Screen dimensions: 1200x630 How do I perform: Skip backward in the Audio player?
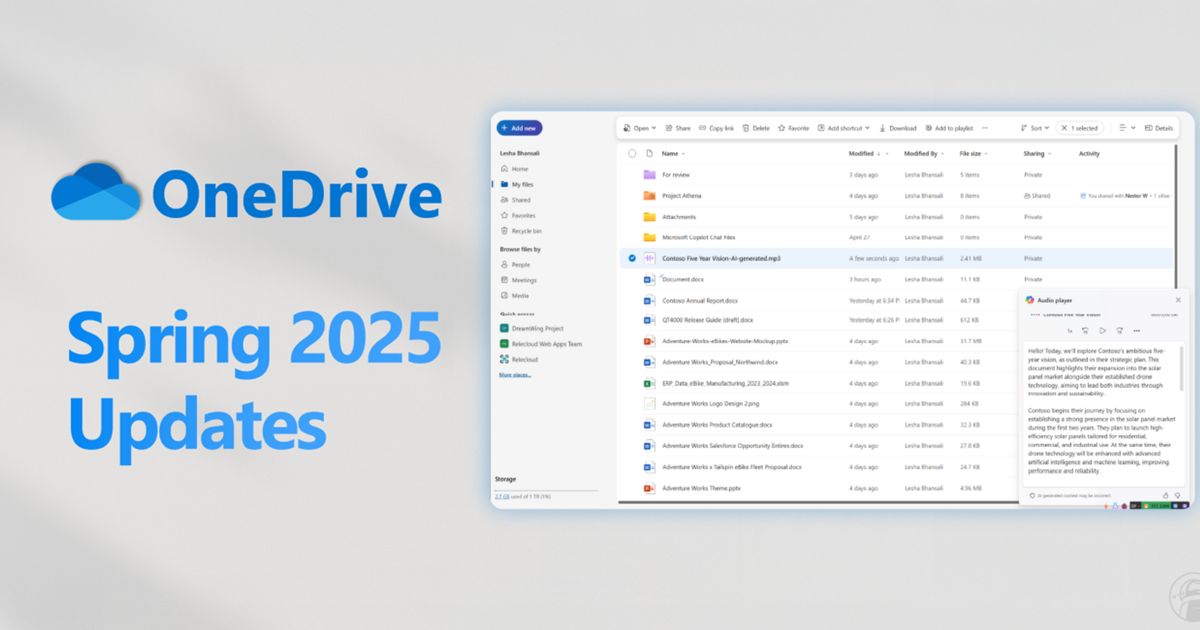(x=1086, y=330)
